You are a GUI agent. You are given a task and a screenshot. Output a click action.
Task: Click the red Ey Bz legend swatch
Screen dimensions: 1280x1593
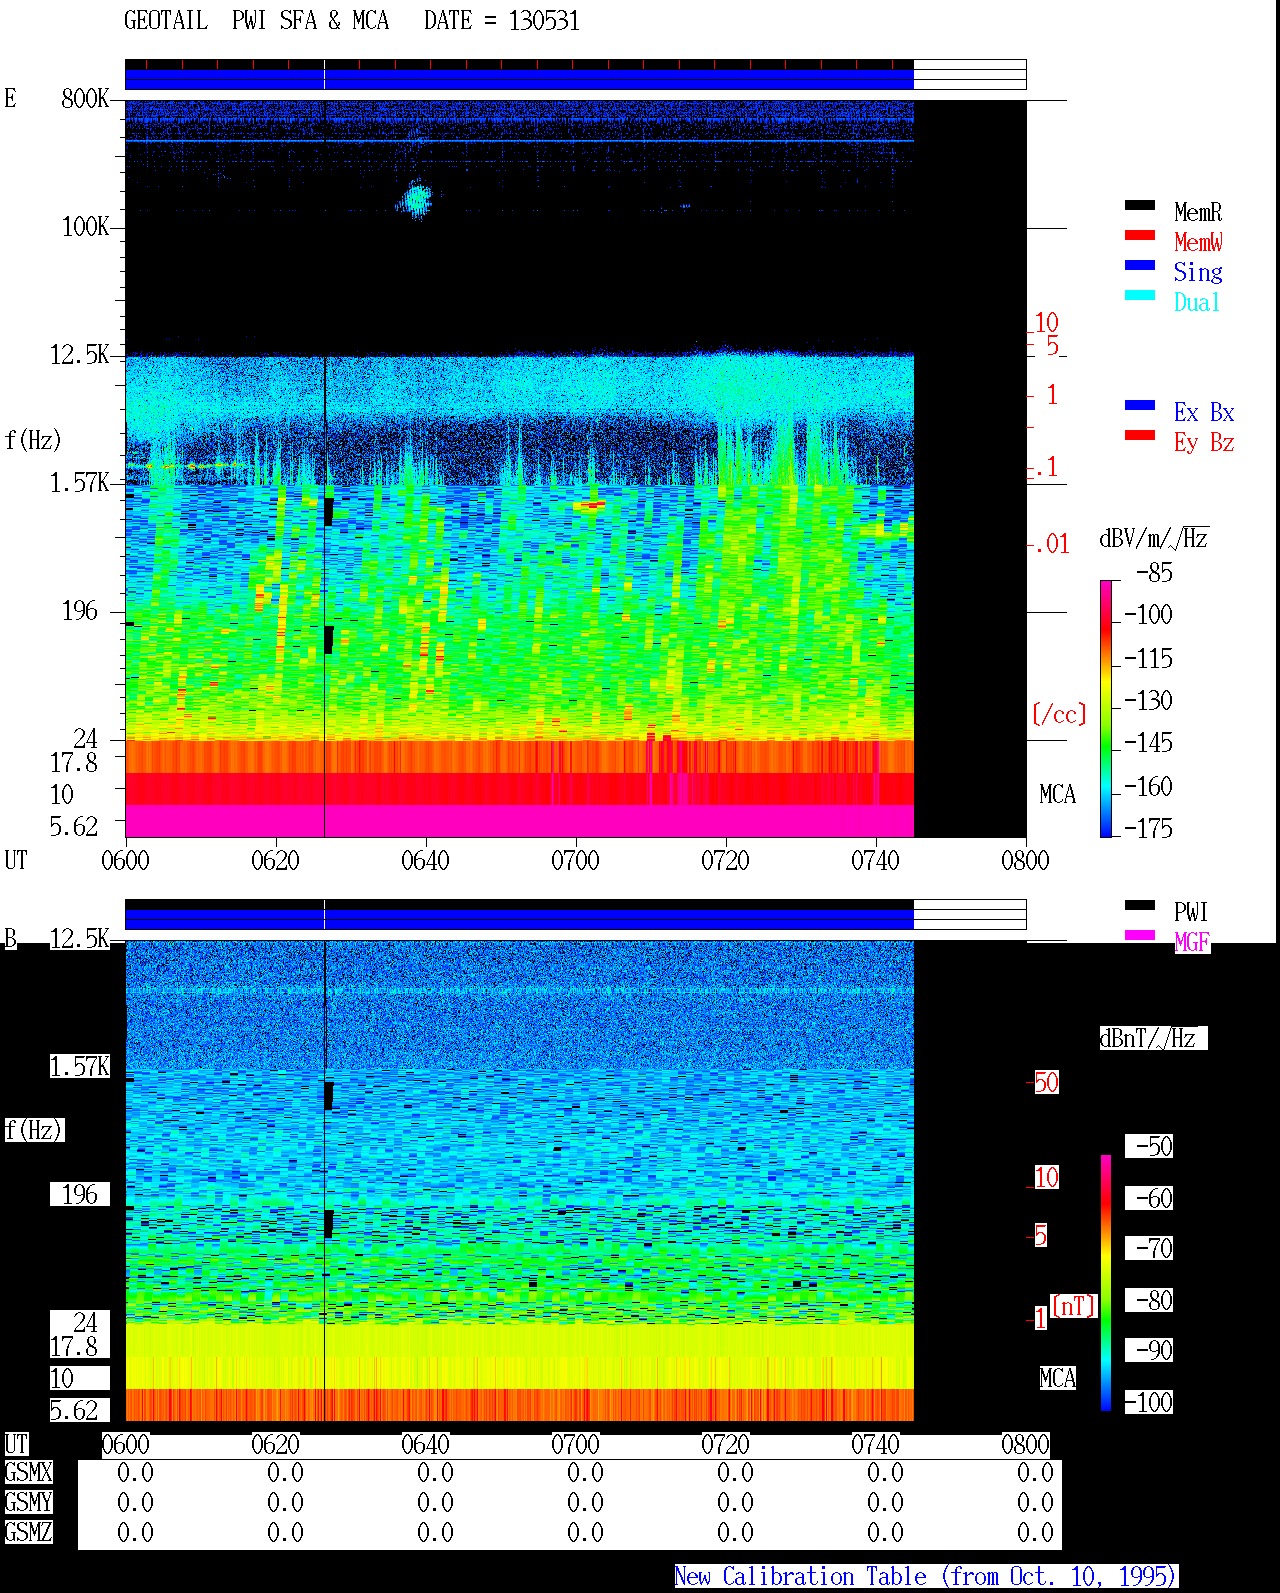[1140, 435]
